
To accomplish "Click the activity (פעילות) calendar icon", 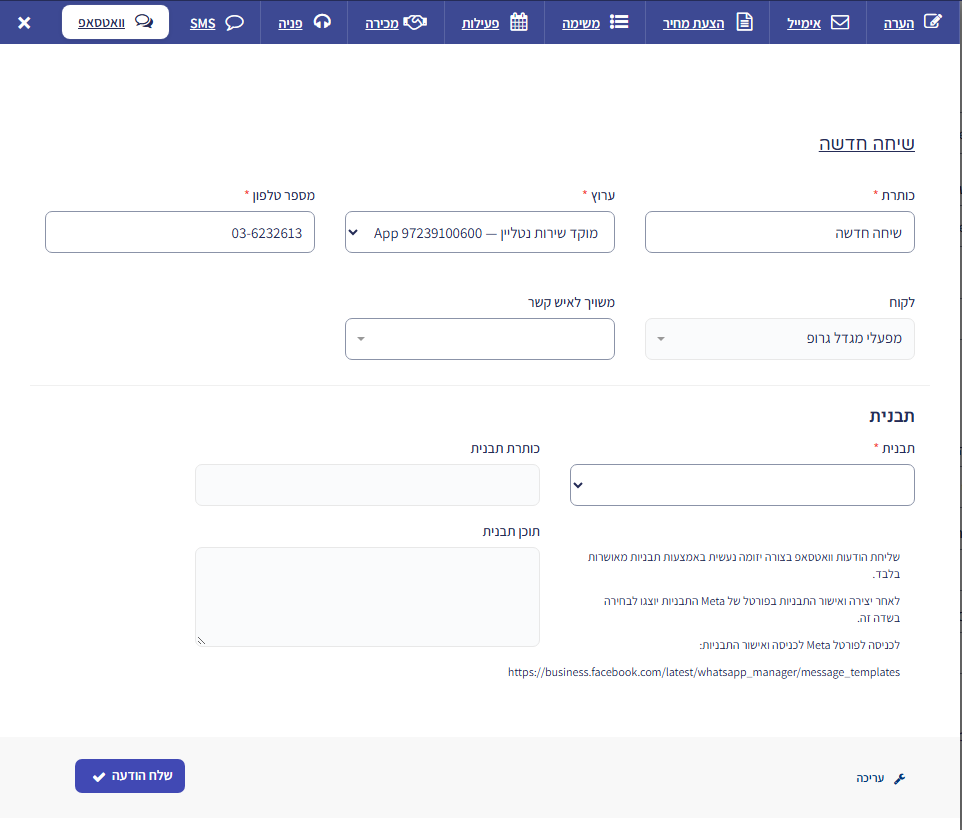I will (x=518, y=21).
